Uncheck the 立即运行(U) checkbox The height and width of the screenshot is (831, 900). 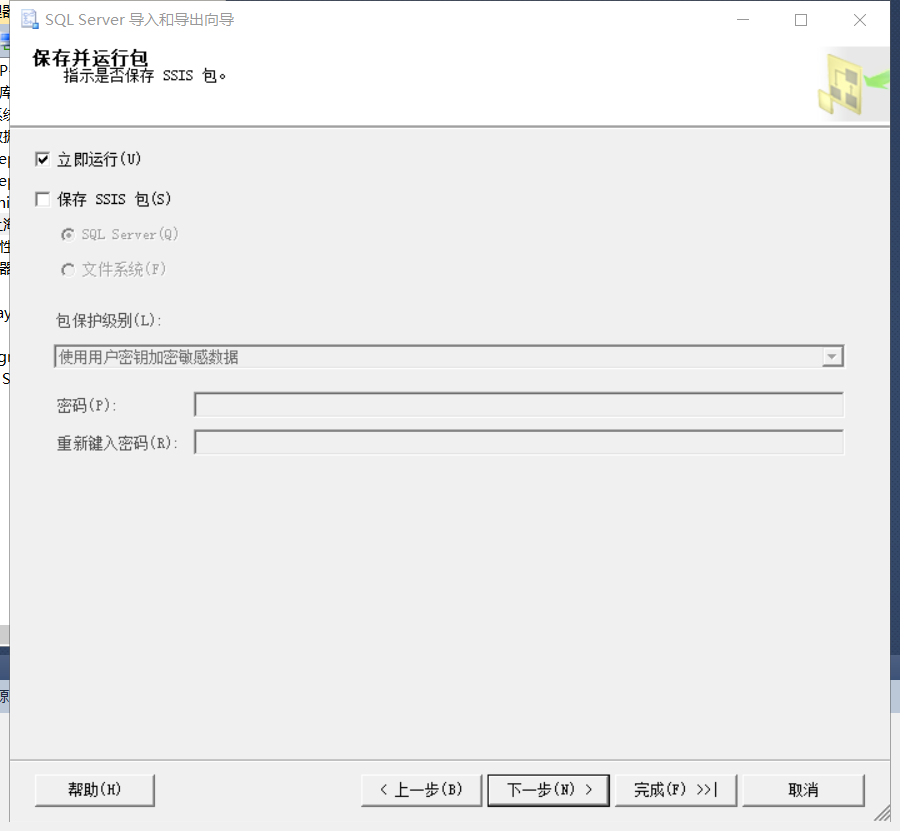coord(42,159)
